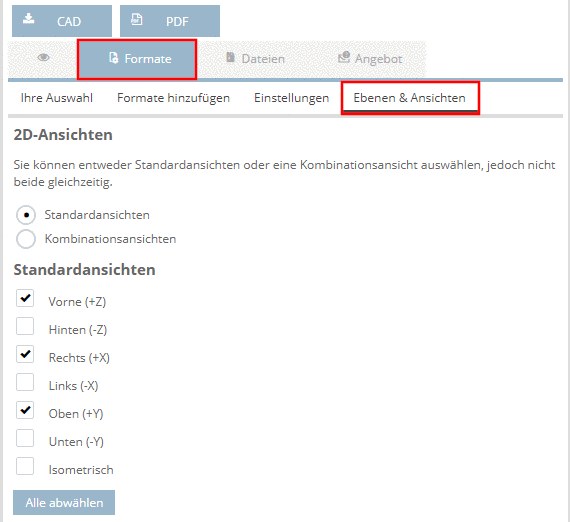Click the Angebot envelope icon

344,57
